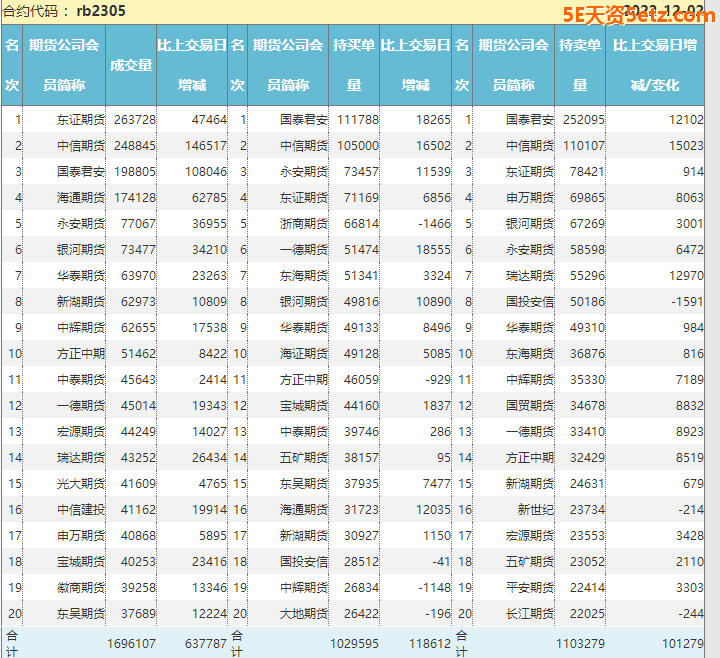Select long position change 12035 for 海通期货
Image resolution: width=720 pixels, height=658 pixels.
433,510
